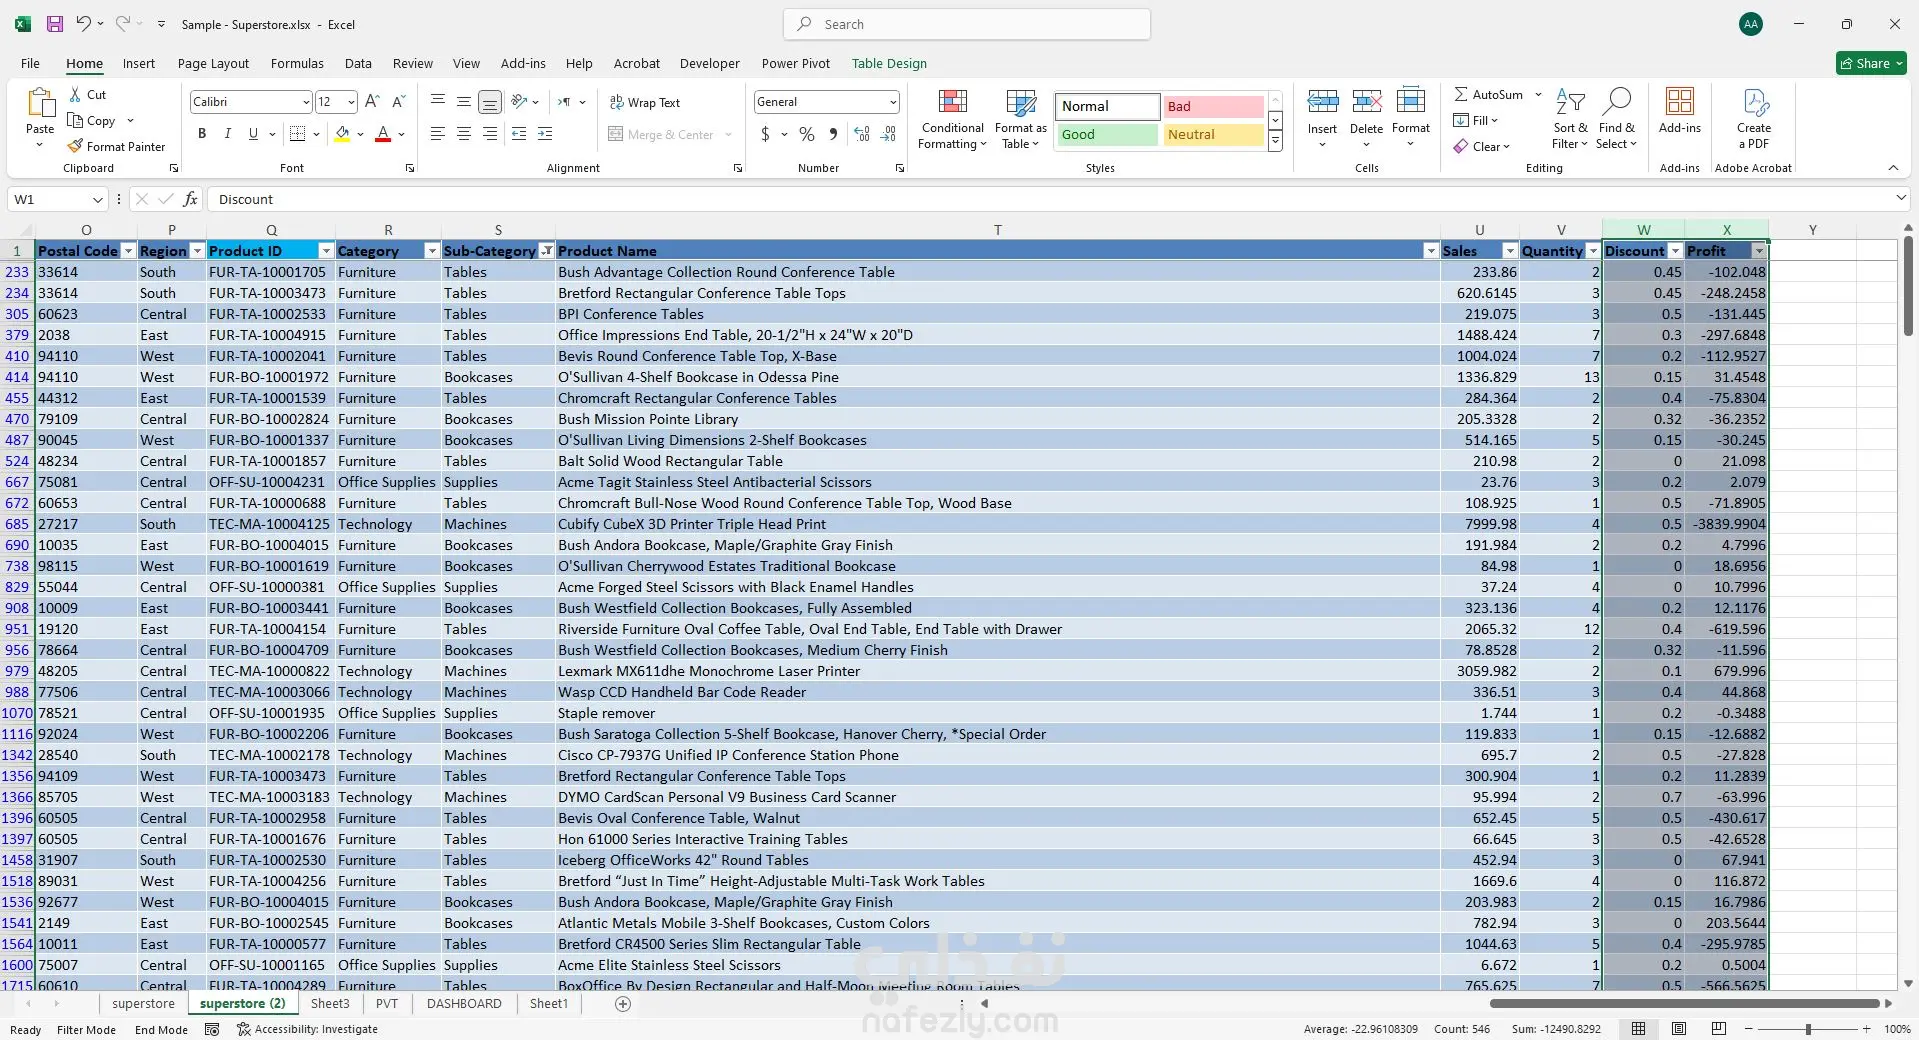Open the Sub-Category filter dropdown
The image size is (1919, 1040).
tap(546, 251)
